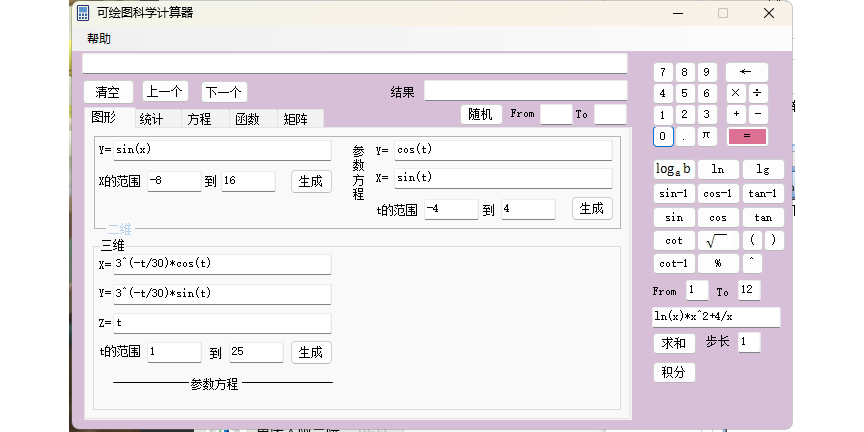Click the 结果 result field
864x432 pixels.
(526, 91)
